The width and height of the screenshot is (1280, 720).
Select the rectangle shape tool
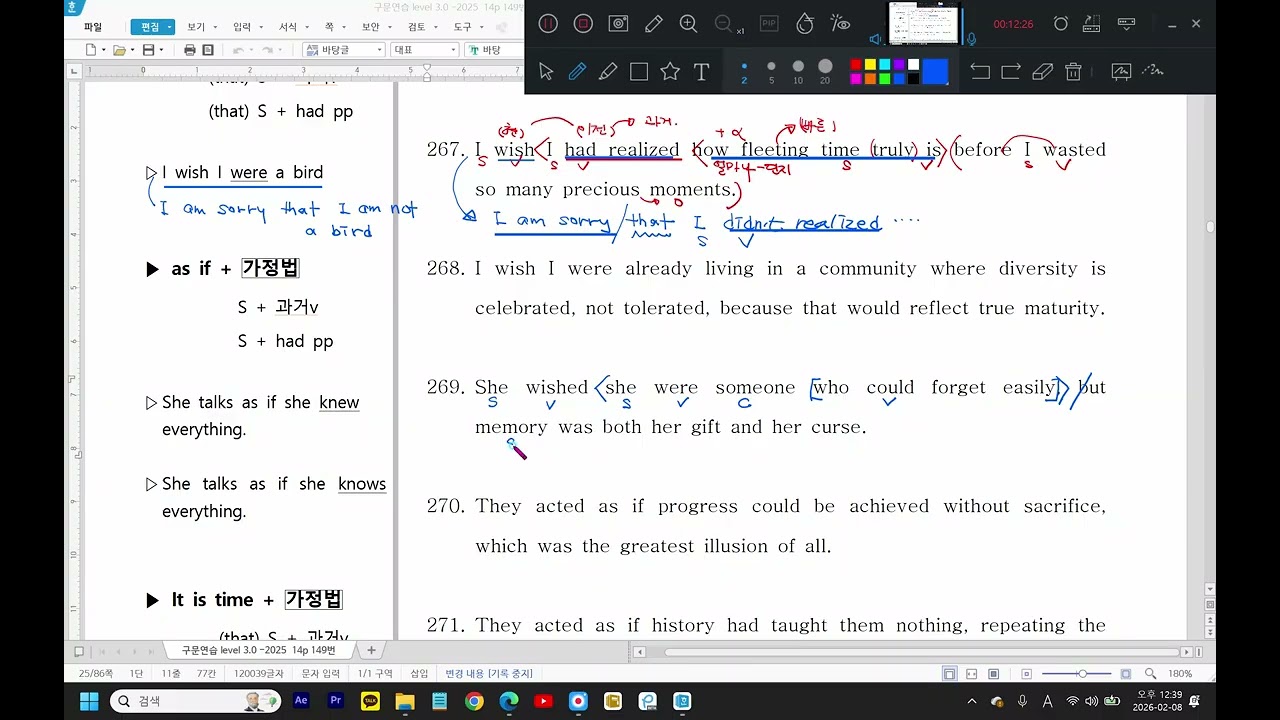click(639, 71)
